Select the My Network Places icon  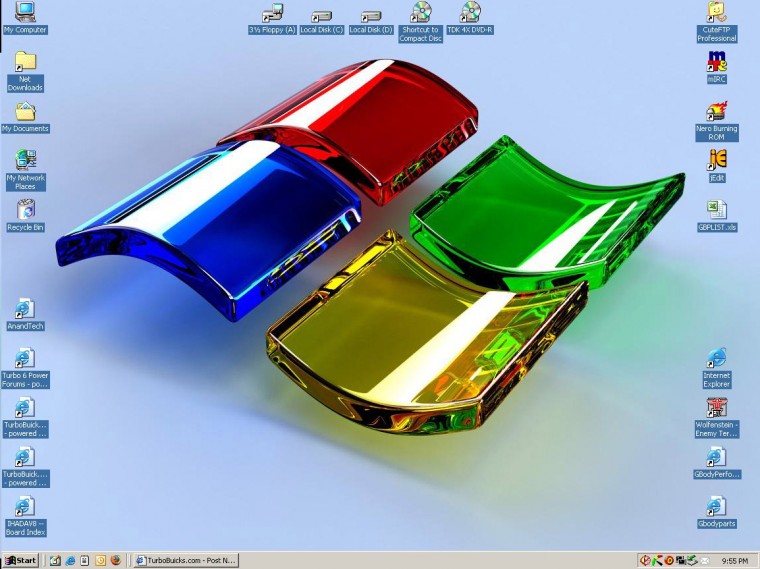click(25, 170)
